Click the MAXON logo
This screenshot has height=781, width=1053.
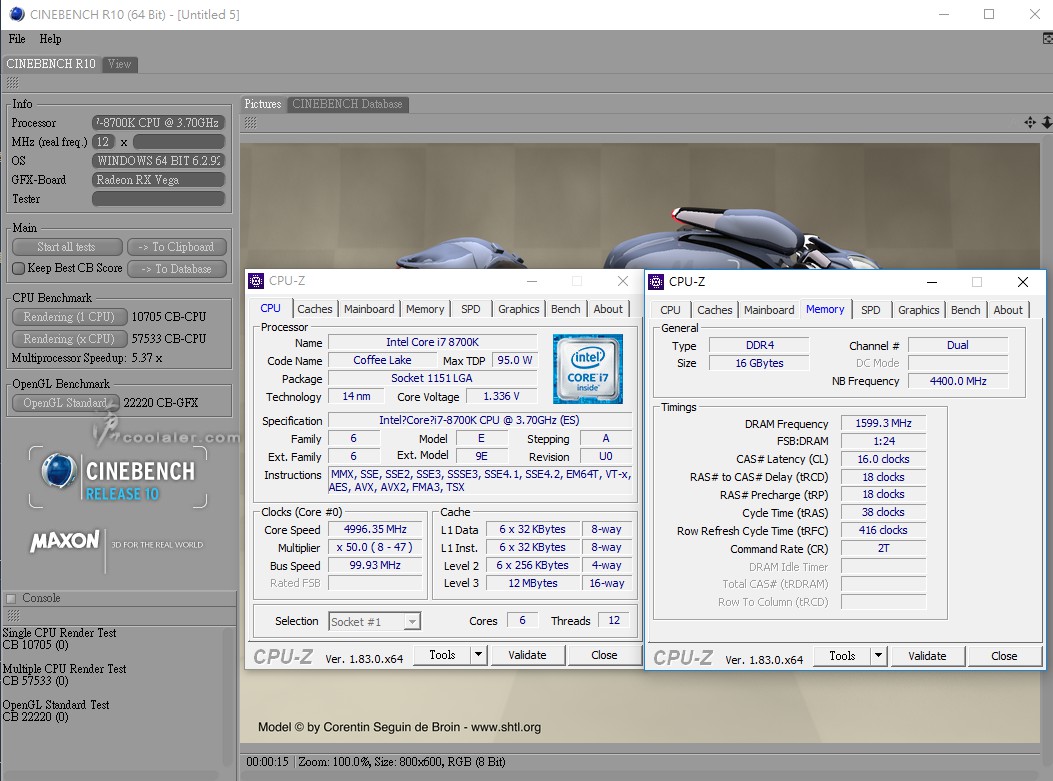coord(64,541)
